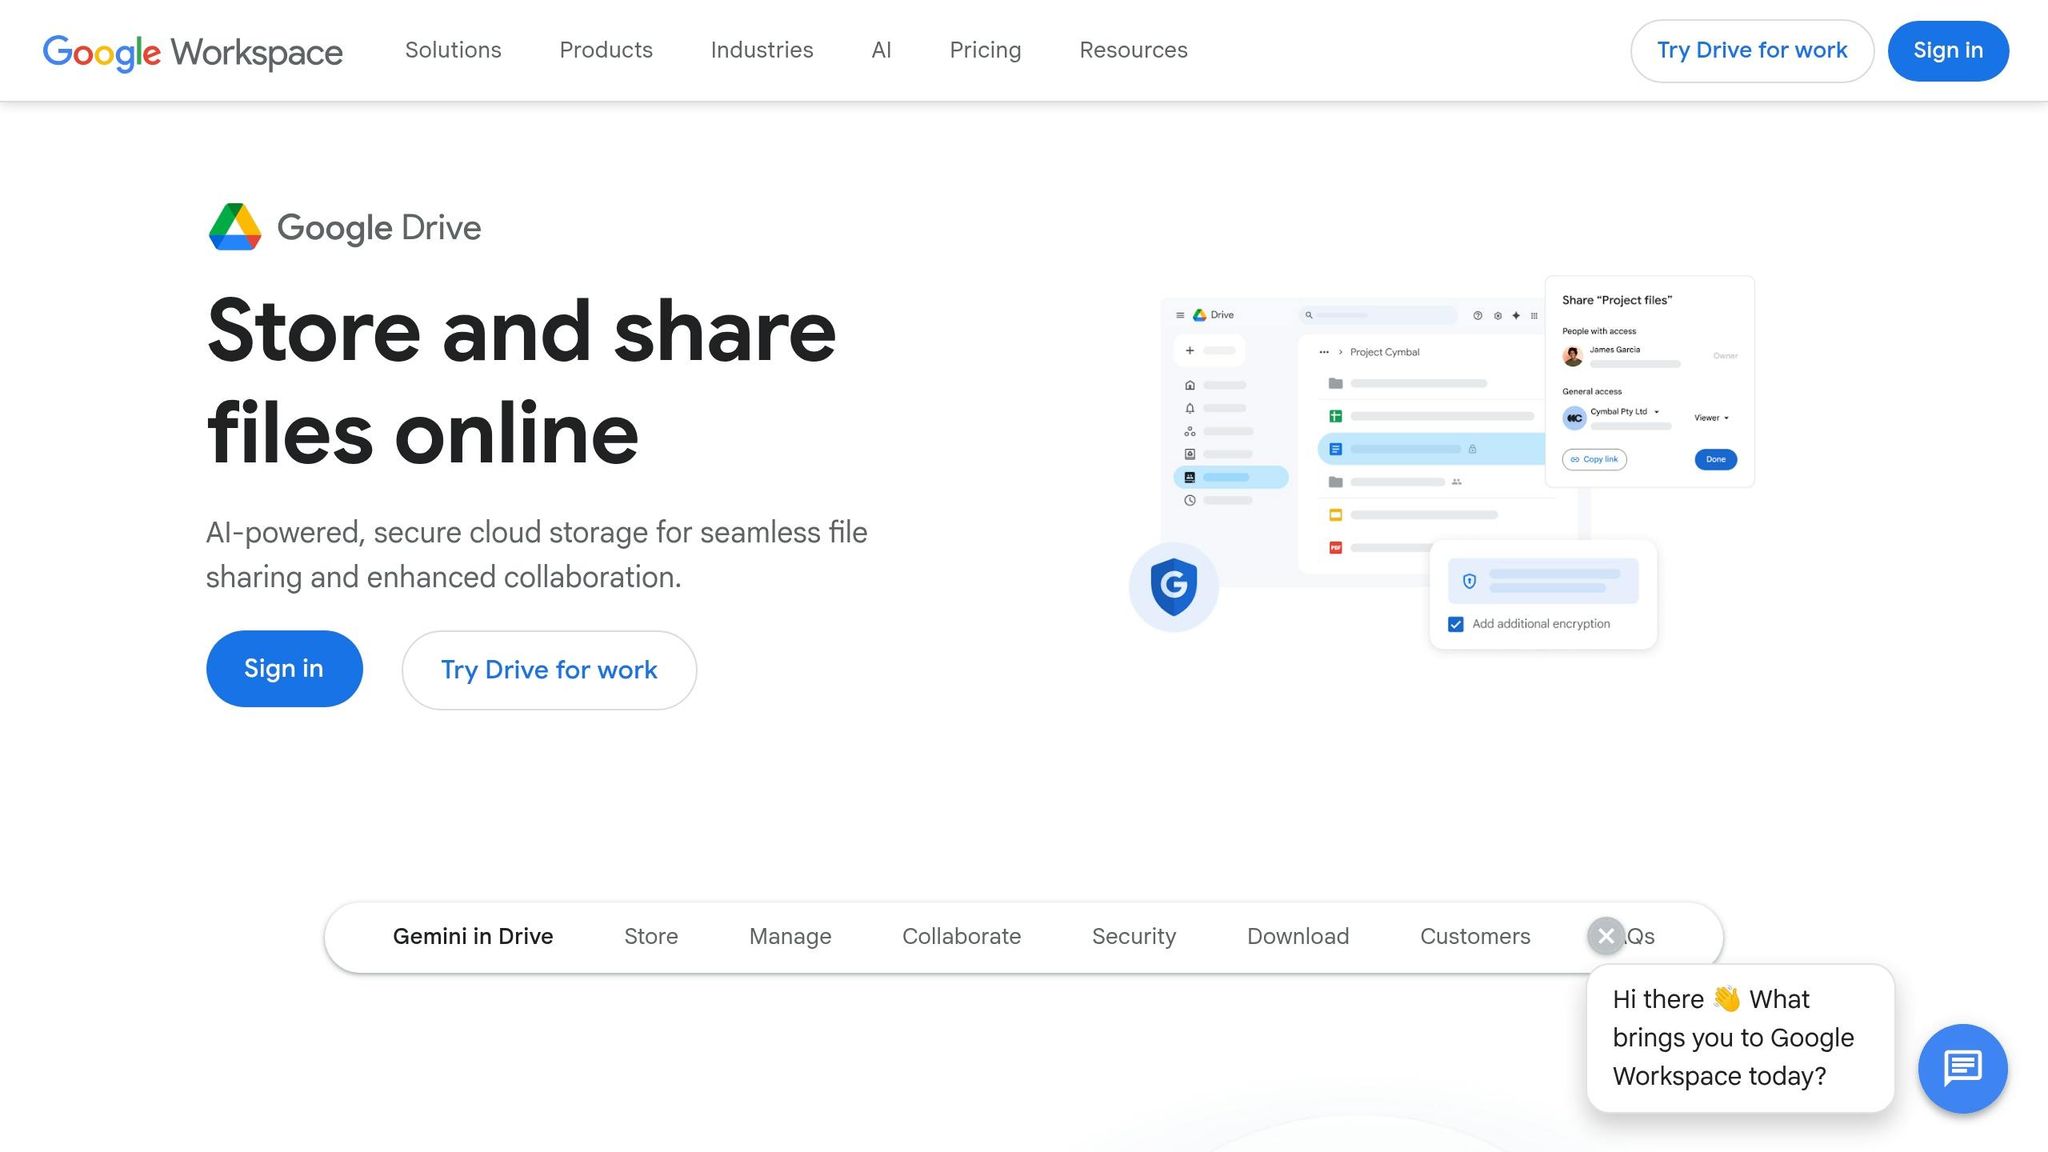Click the Google Workspace logo
This screenshot has height=1152, width=2048.
192,51
